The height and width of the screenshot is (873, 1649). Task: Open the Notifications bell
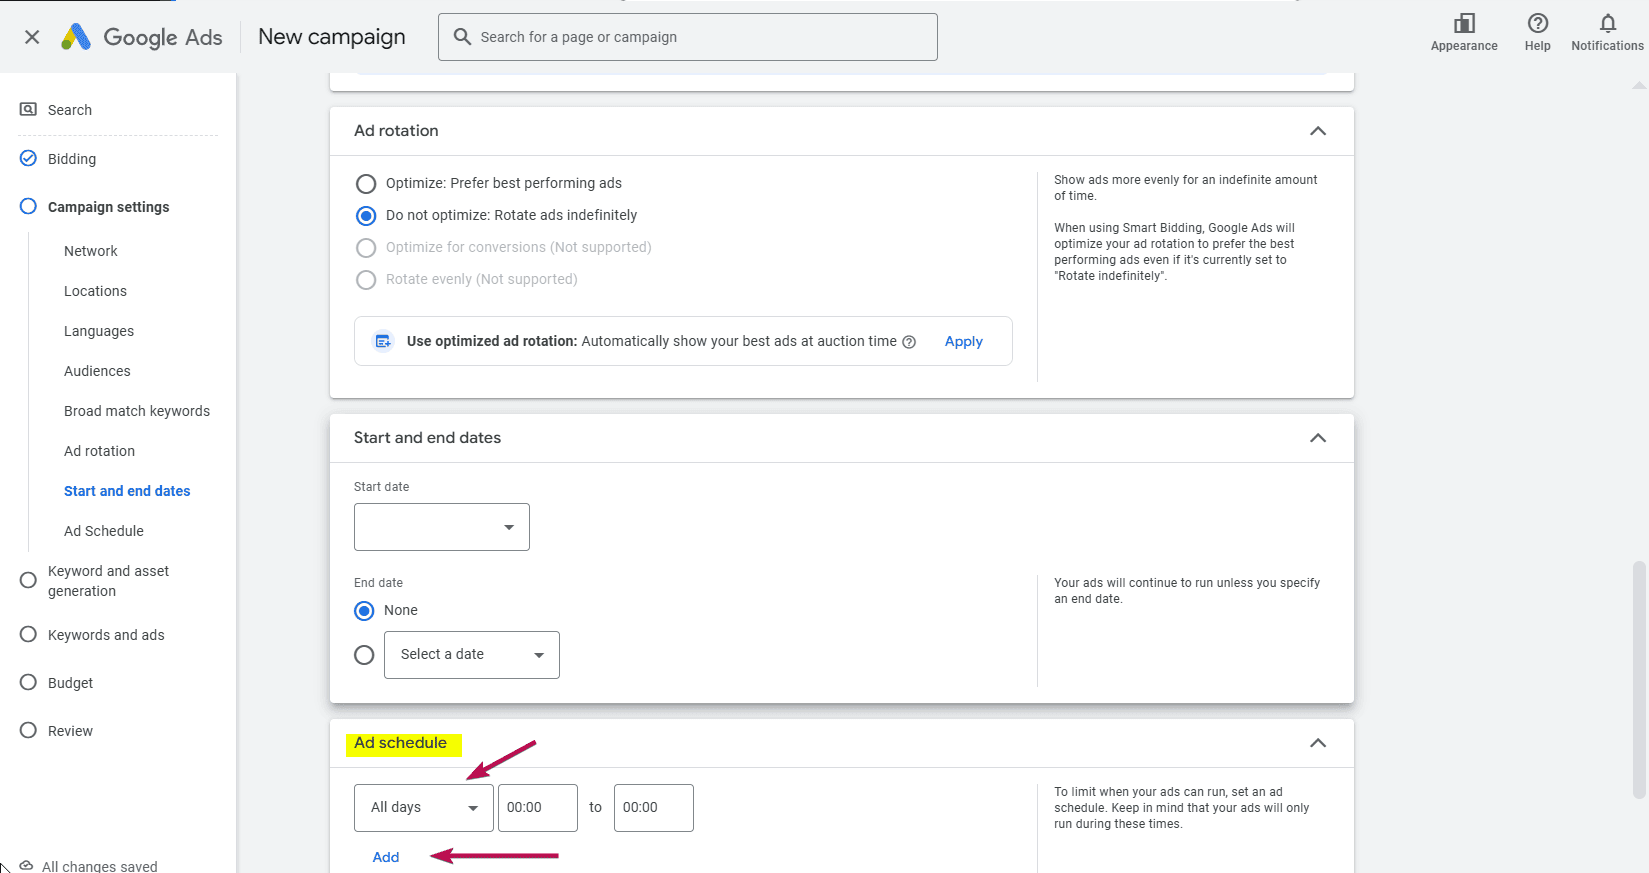point(1607,24)
